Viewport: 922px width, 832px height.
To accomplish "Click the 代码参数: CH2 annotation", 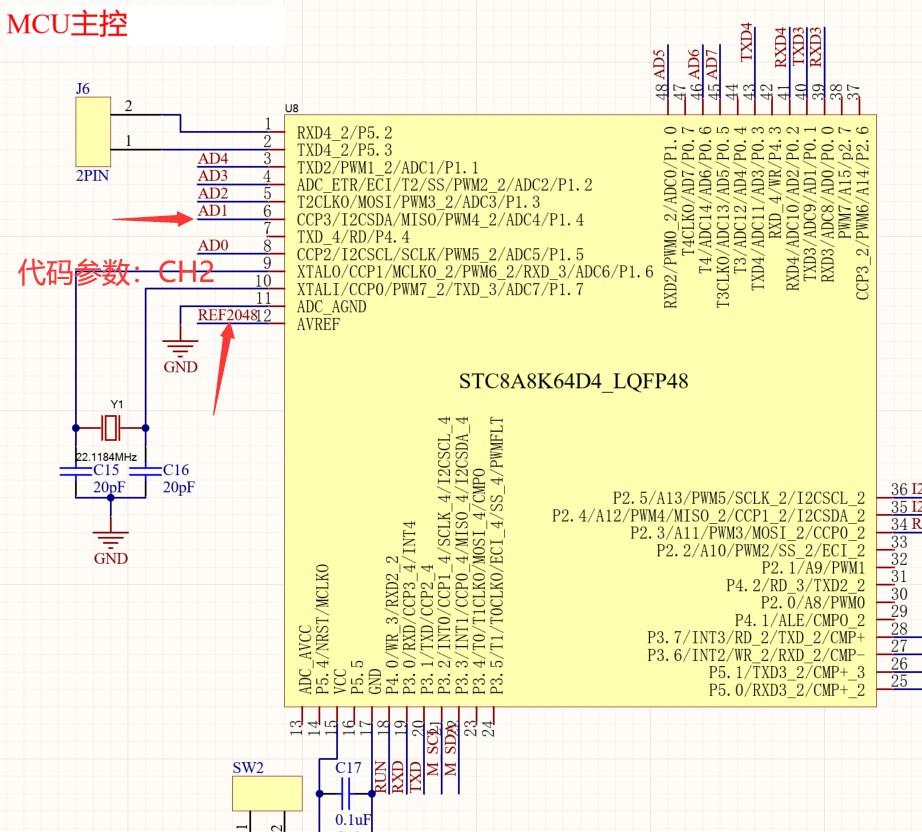I will coord(116,272).
